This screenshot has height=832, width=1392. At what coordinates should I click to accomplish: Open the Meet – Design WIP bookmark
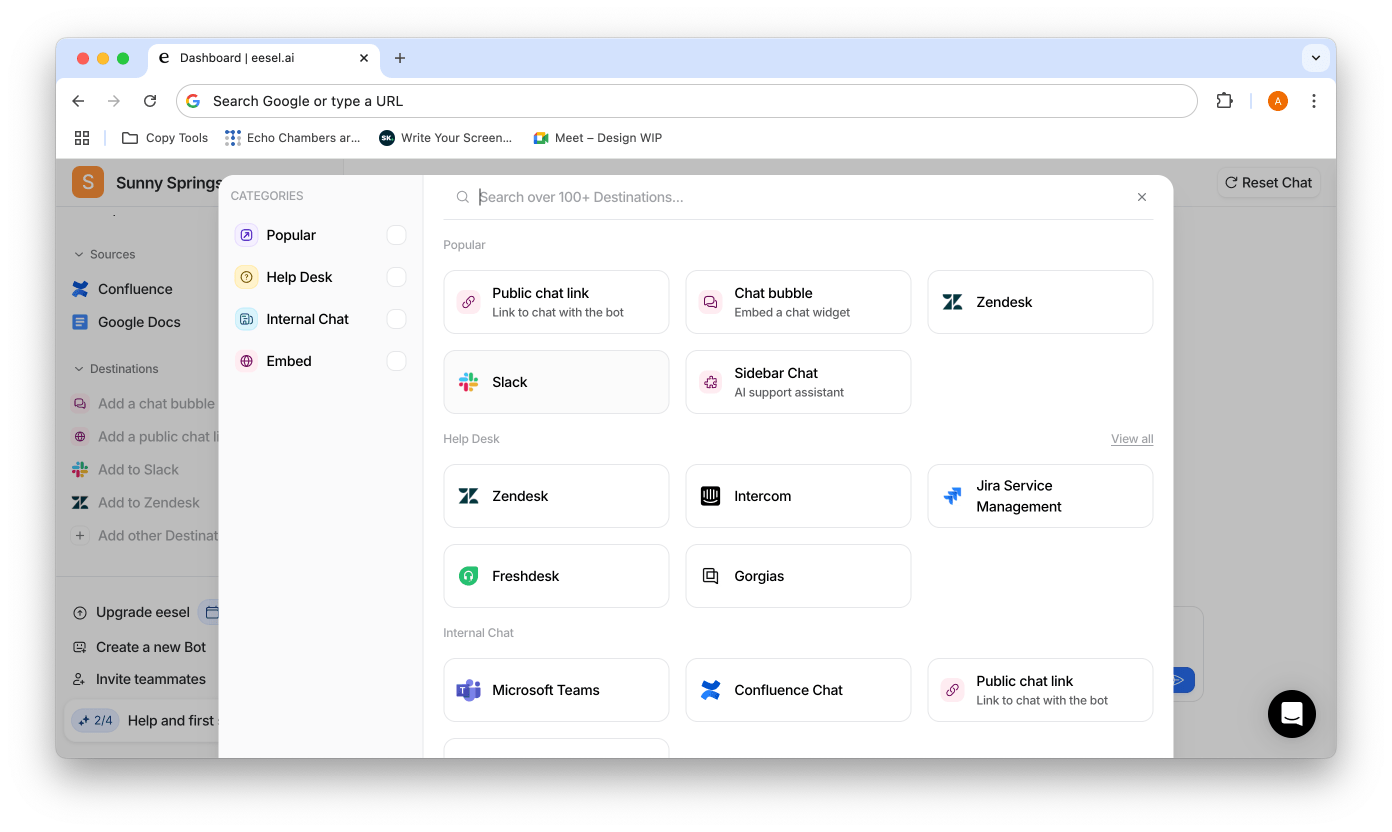click(598, 138)
